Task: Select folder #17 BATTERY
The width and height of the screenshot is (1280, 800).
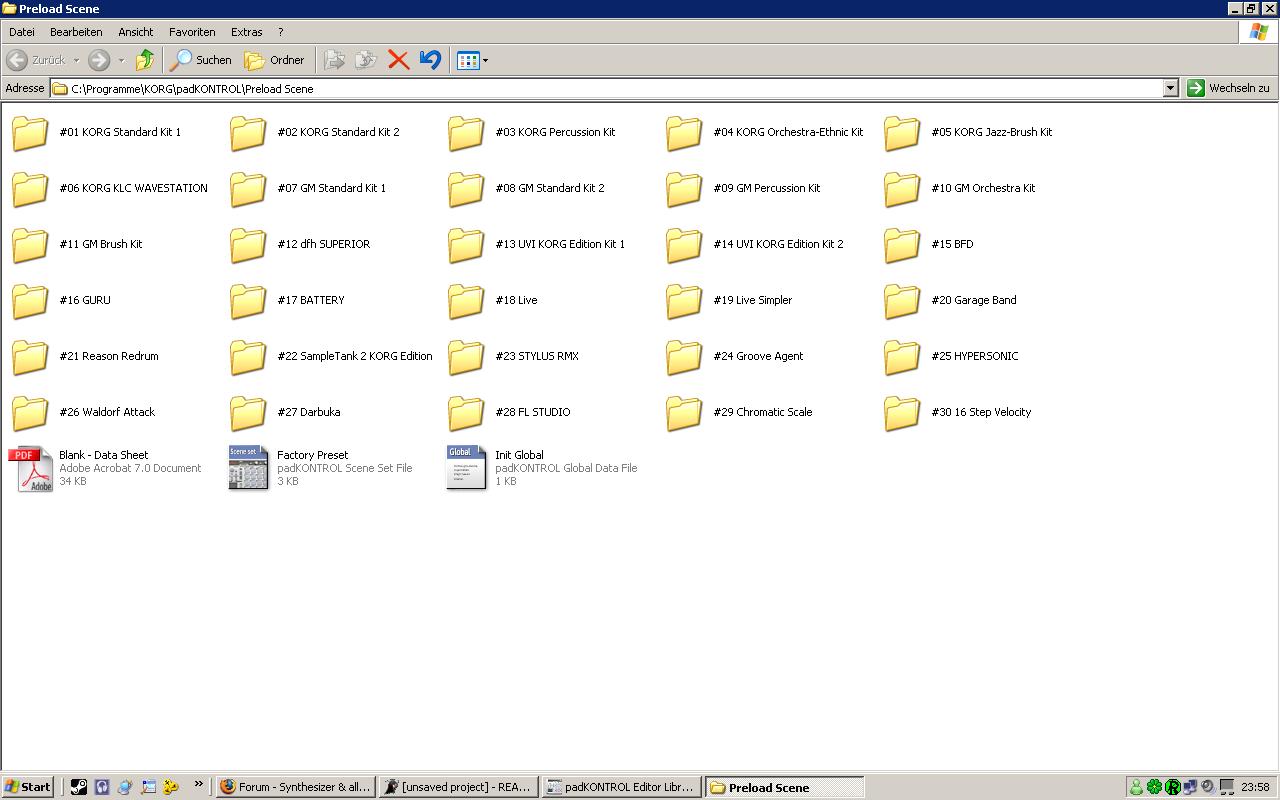Action: coord(287,300)
